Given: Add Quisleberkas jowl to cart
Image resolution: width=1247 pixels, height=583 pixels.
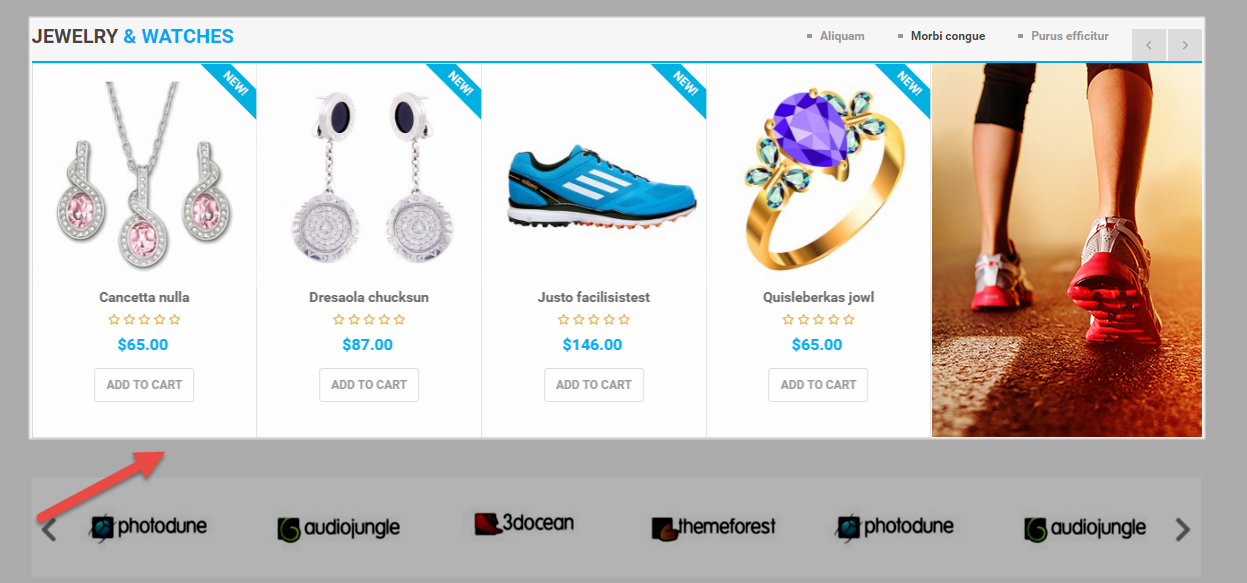Looking at the screenshot, I should point(818,385).
